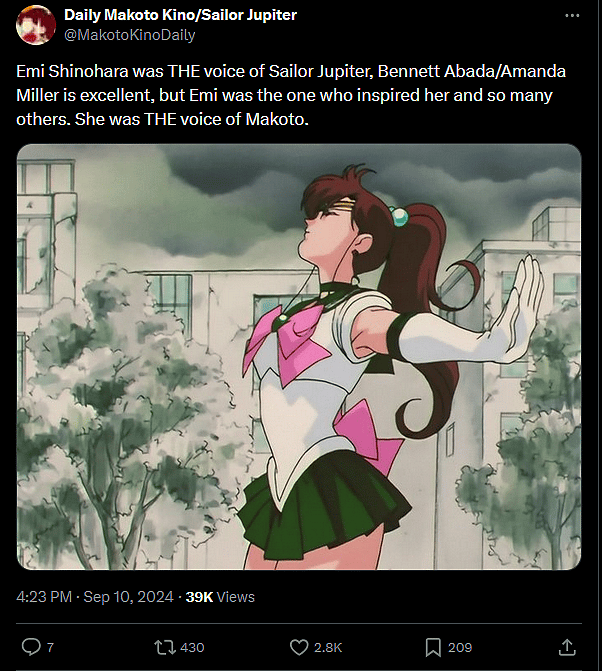
Task: Open the three-dot more options menu
Action: point(572,16)
